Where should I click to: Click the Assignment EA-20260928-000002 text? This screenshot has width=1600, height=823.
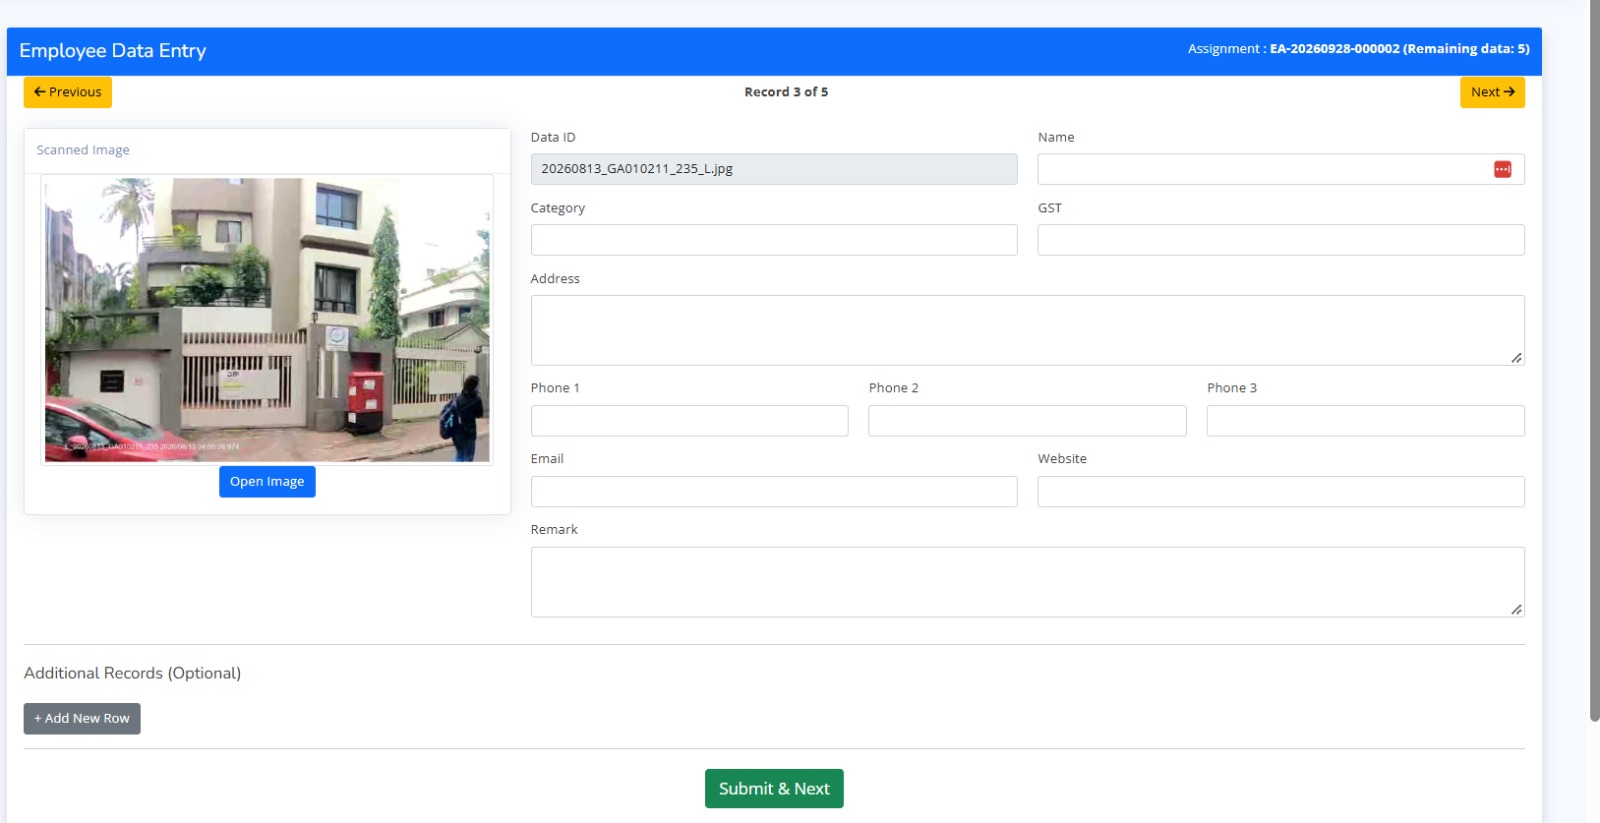click(x=1359, y=49)
